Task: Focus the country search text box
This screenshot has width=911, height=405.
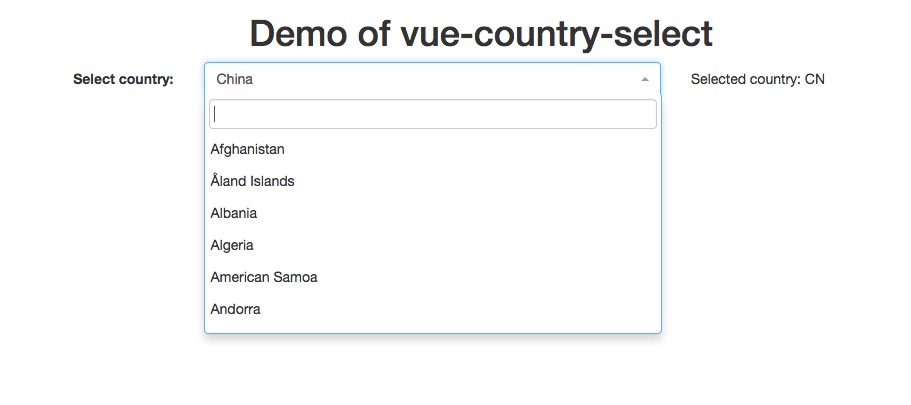Action: point(432,114)
